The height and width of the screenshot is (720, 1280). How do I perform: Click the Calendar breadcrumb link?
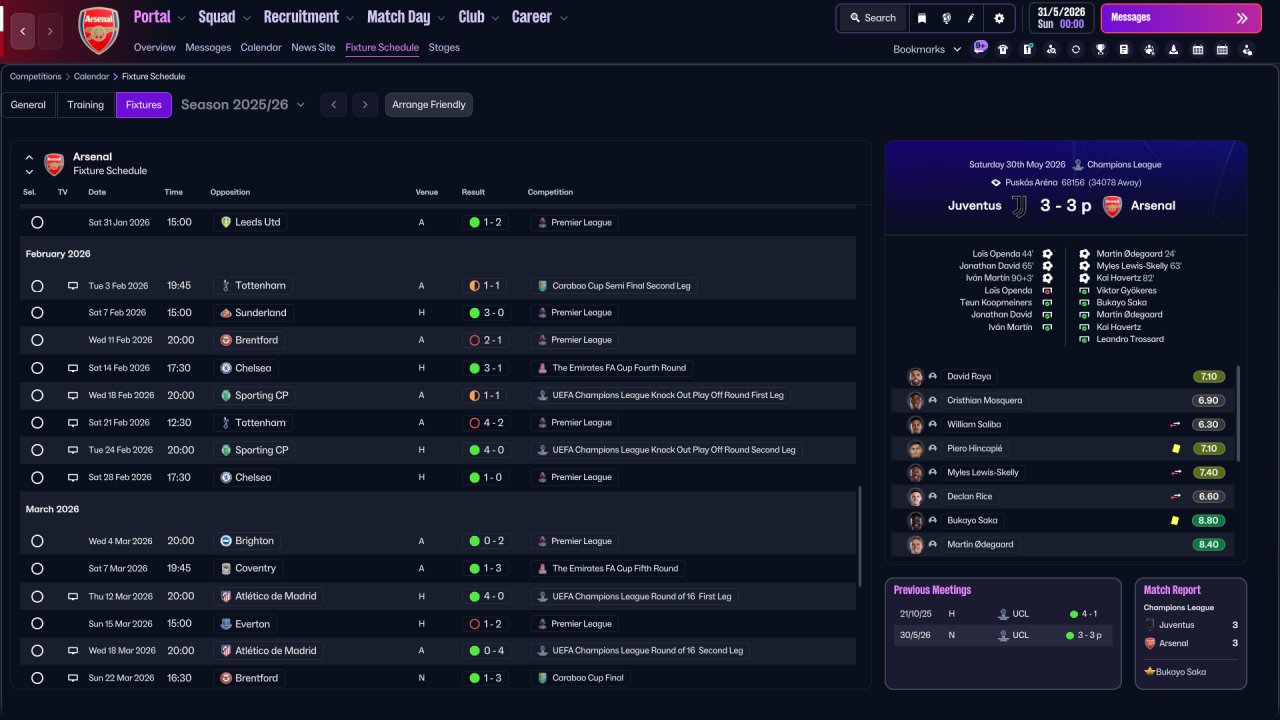point(91,77)
